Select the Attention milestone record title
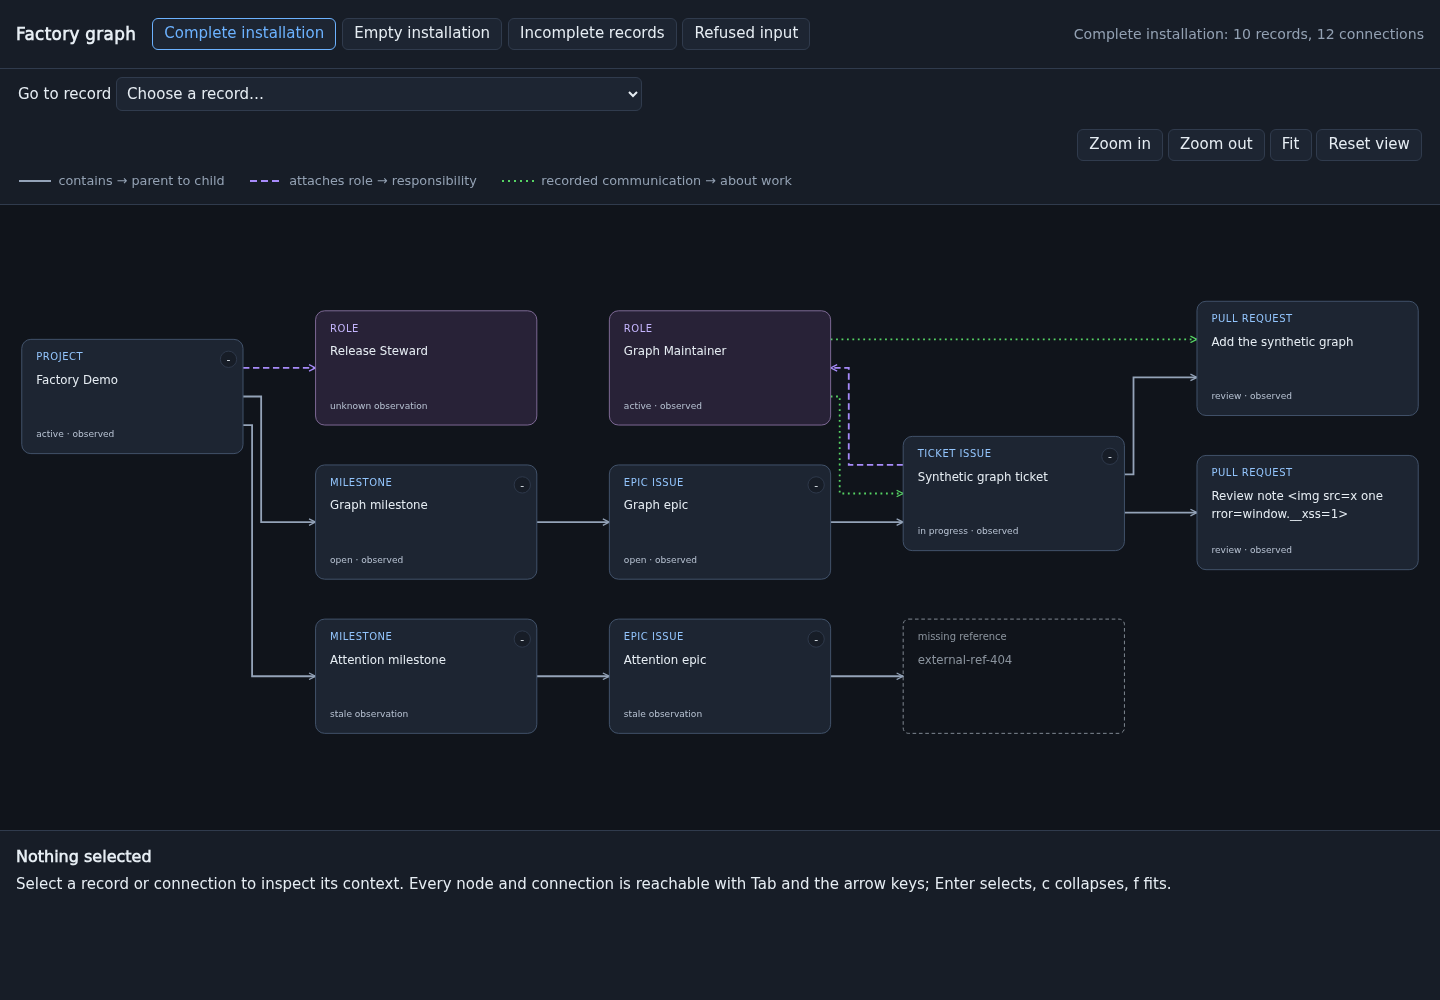Screen dimensions: 1440x1000 pos(388,660)
